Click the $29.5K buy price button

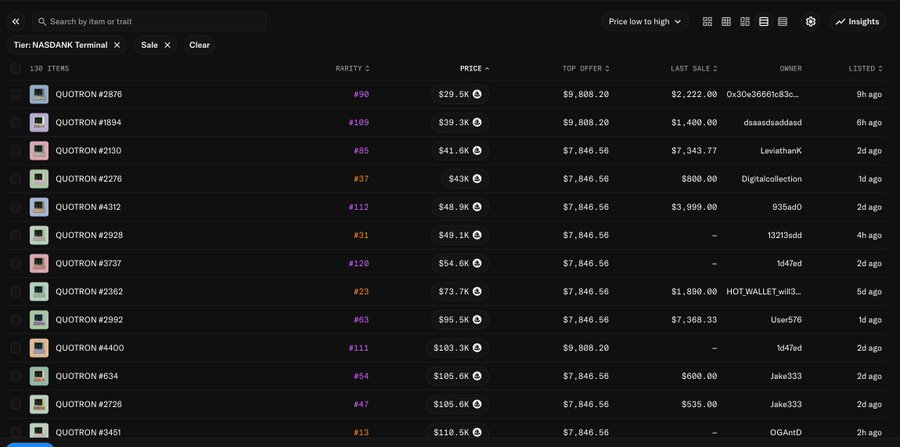pyautogui.click(x=460, y=94)
